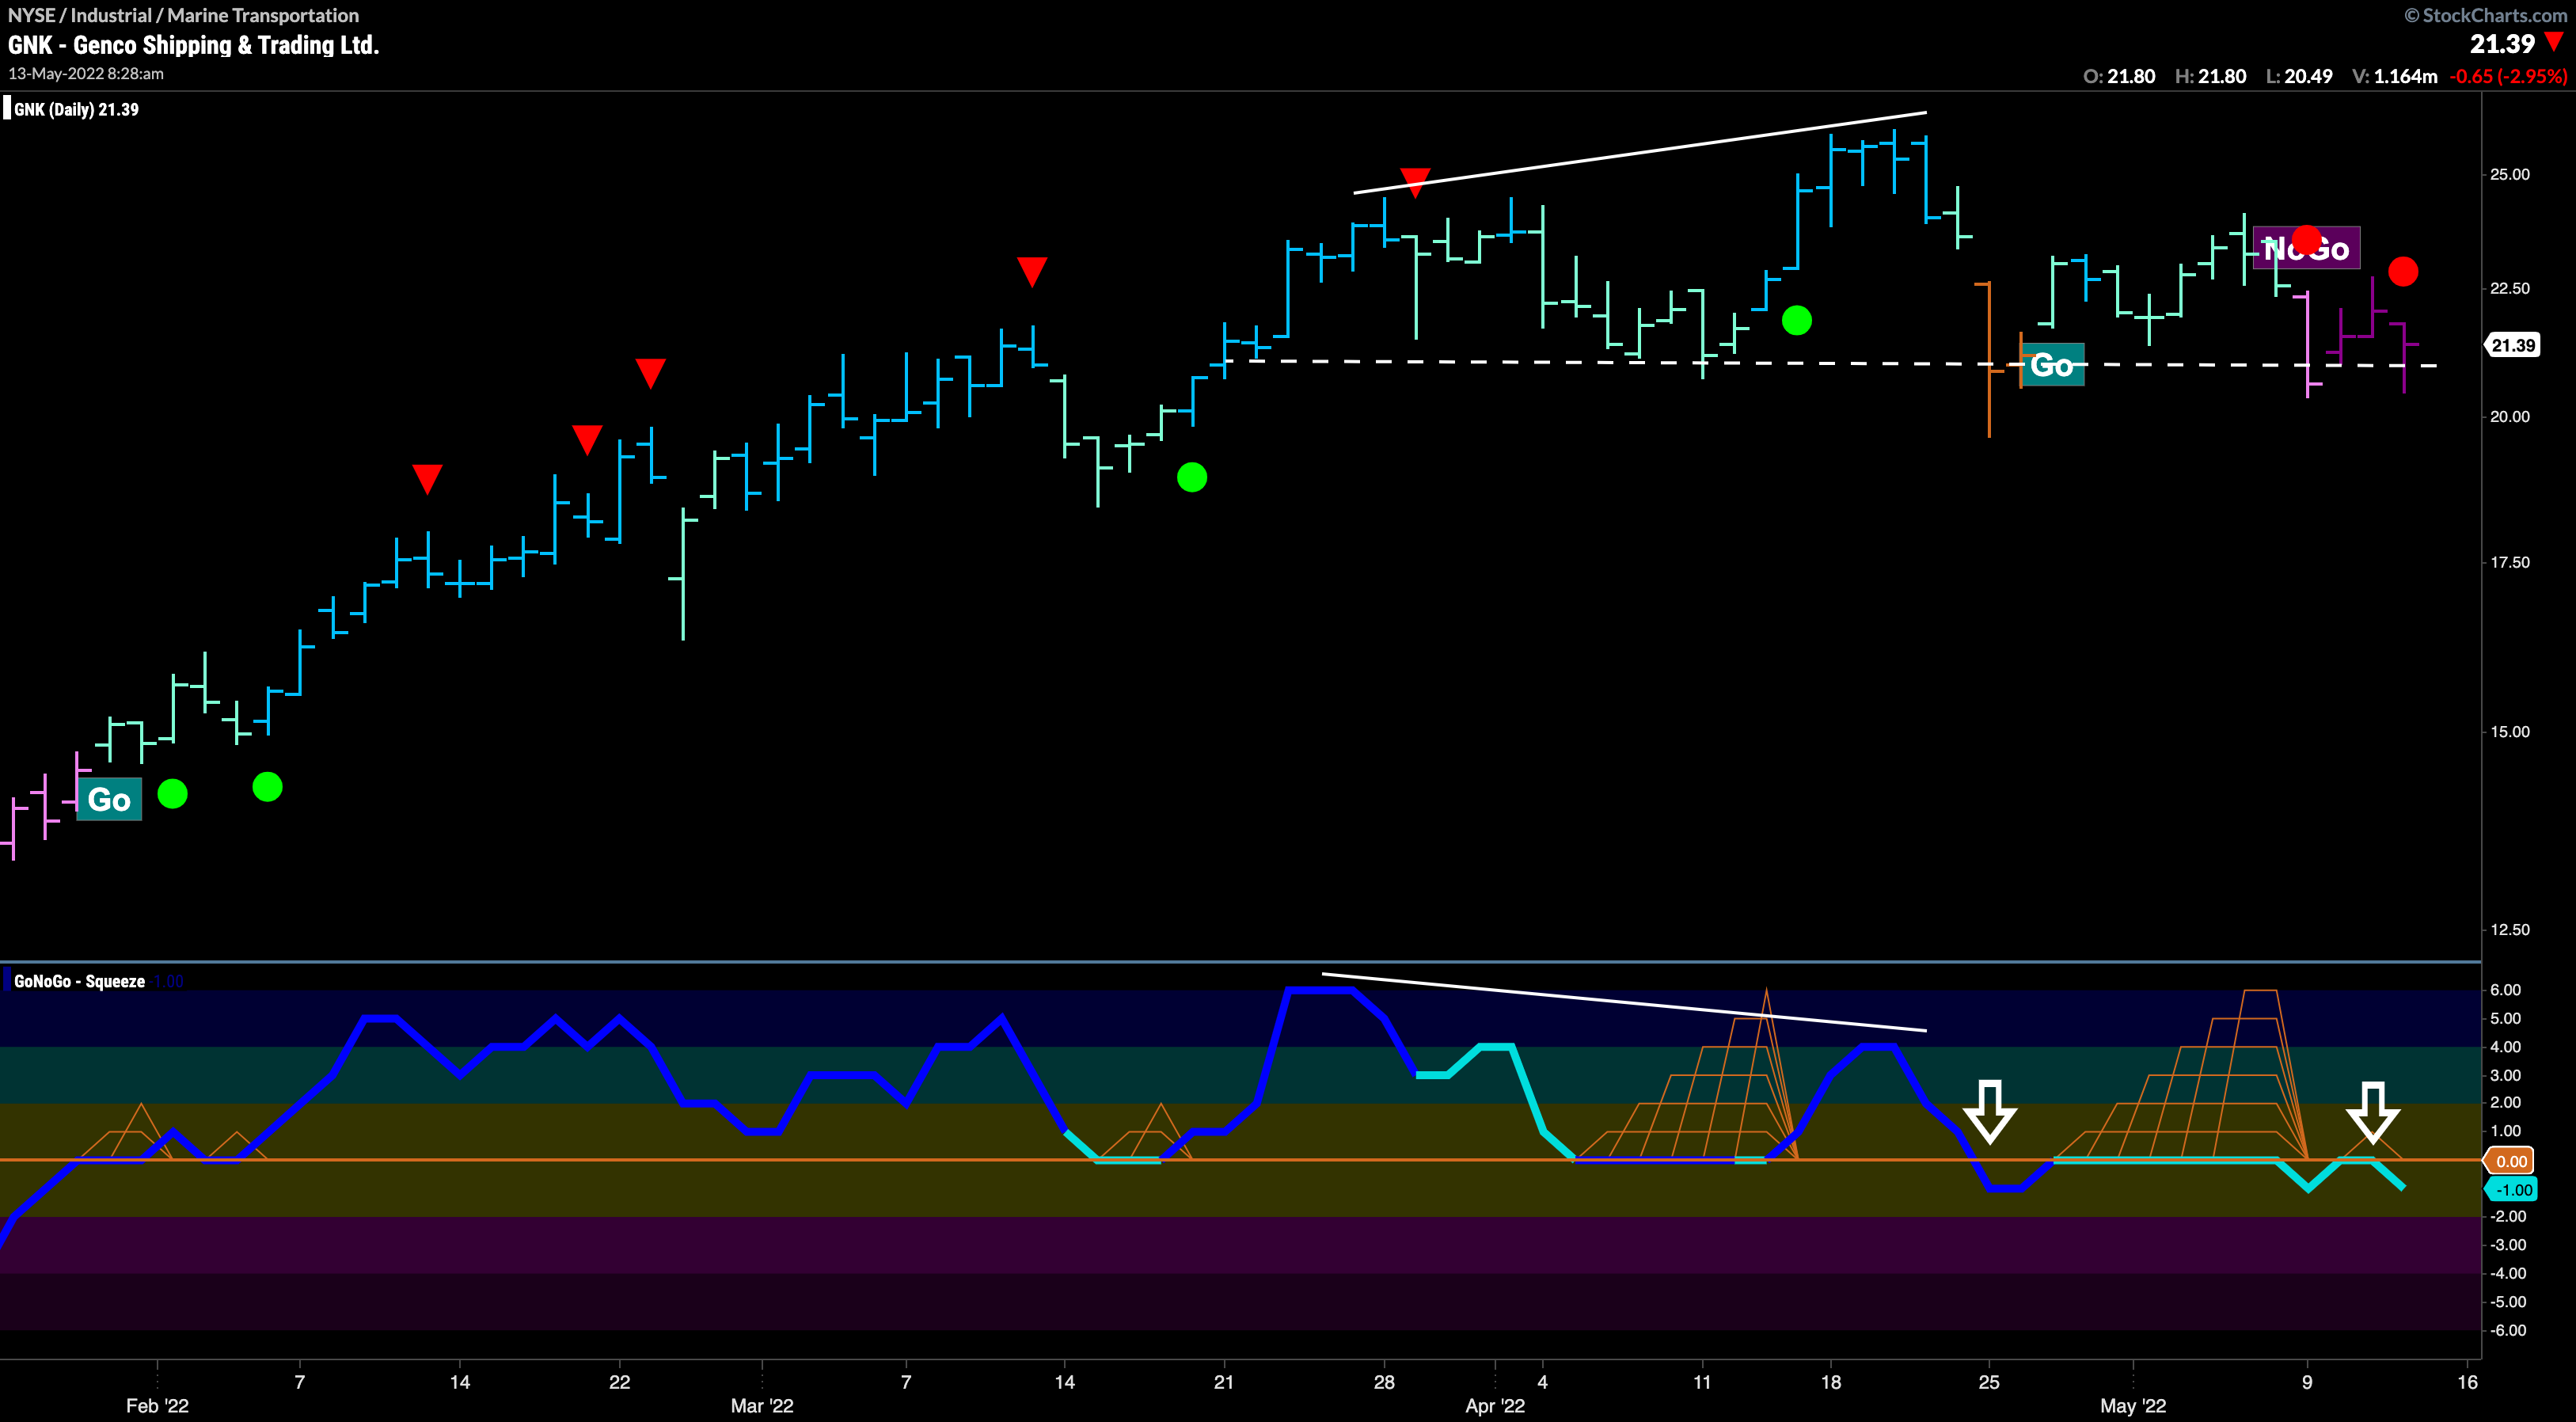Click the V: 1.164m volume value
This screenshot has width=2576, height=1422.
pos(2395,76)
